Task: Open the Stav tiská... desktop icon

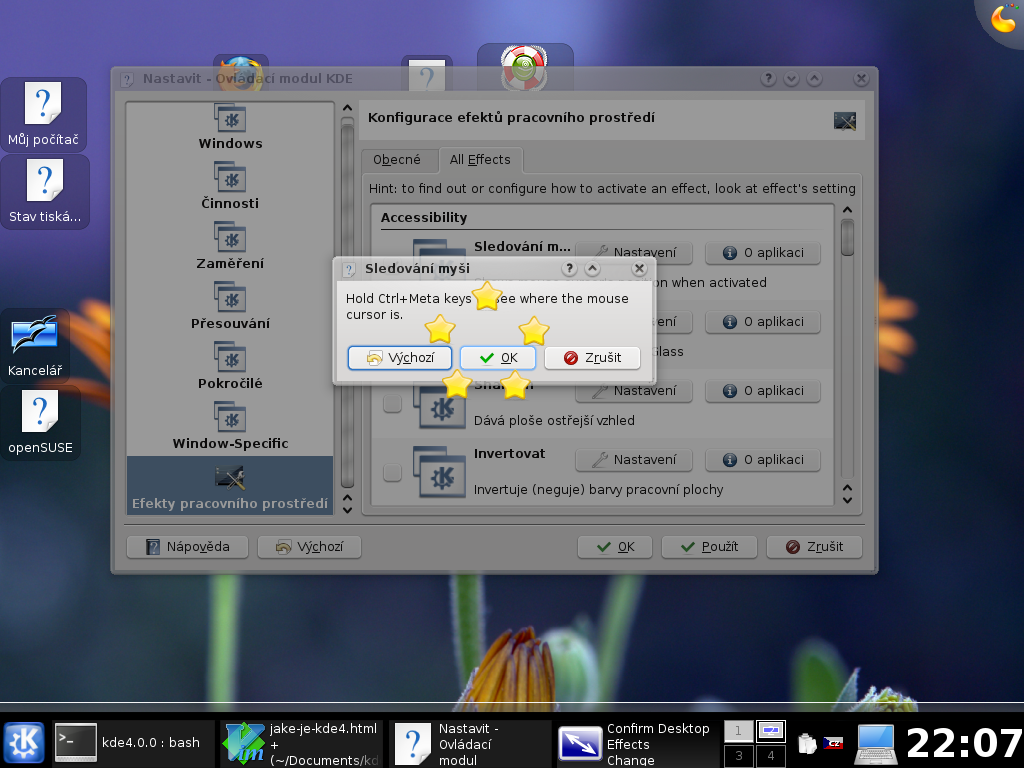Action: pos(44,191)
